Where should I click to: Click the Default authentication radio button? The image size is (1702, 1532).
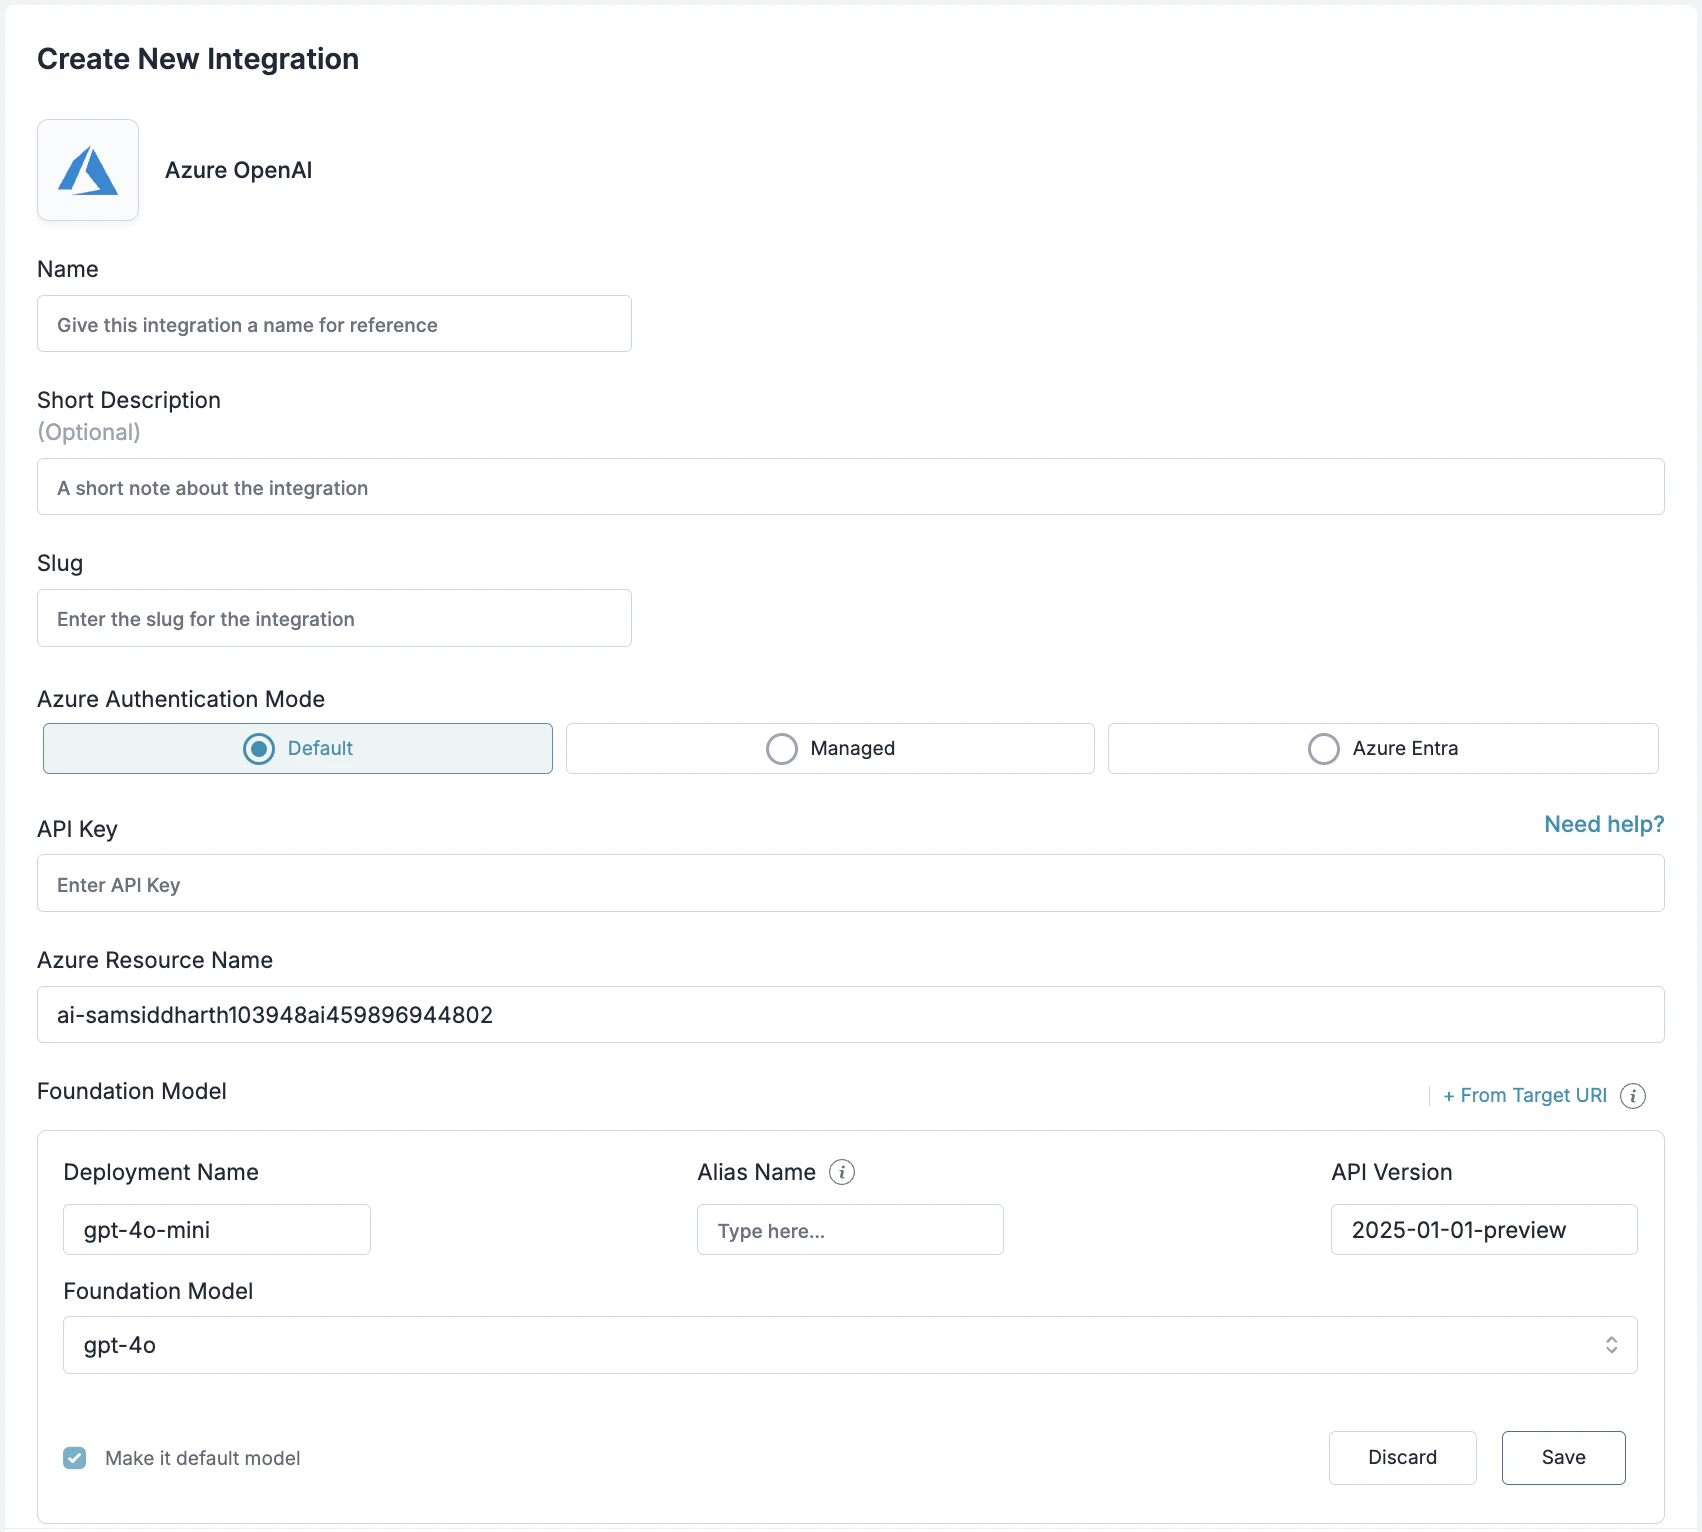click(x=257, y=748)
